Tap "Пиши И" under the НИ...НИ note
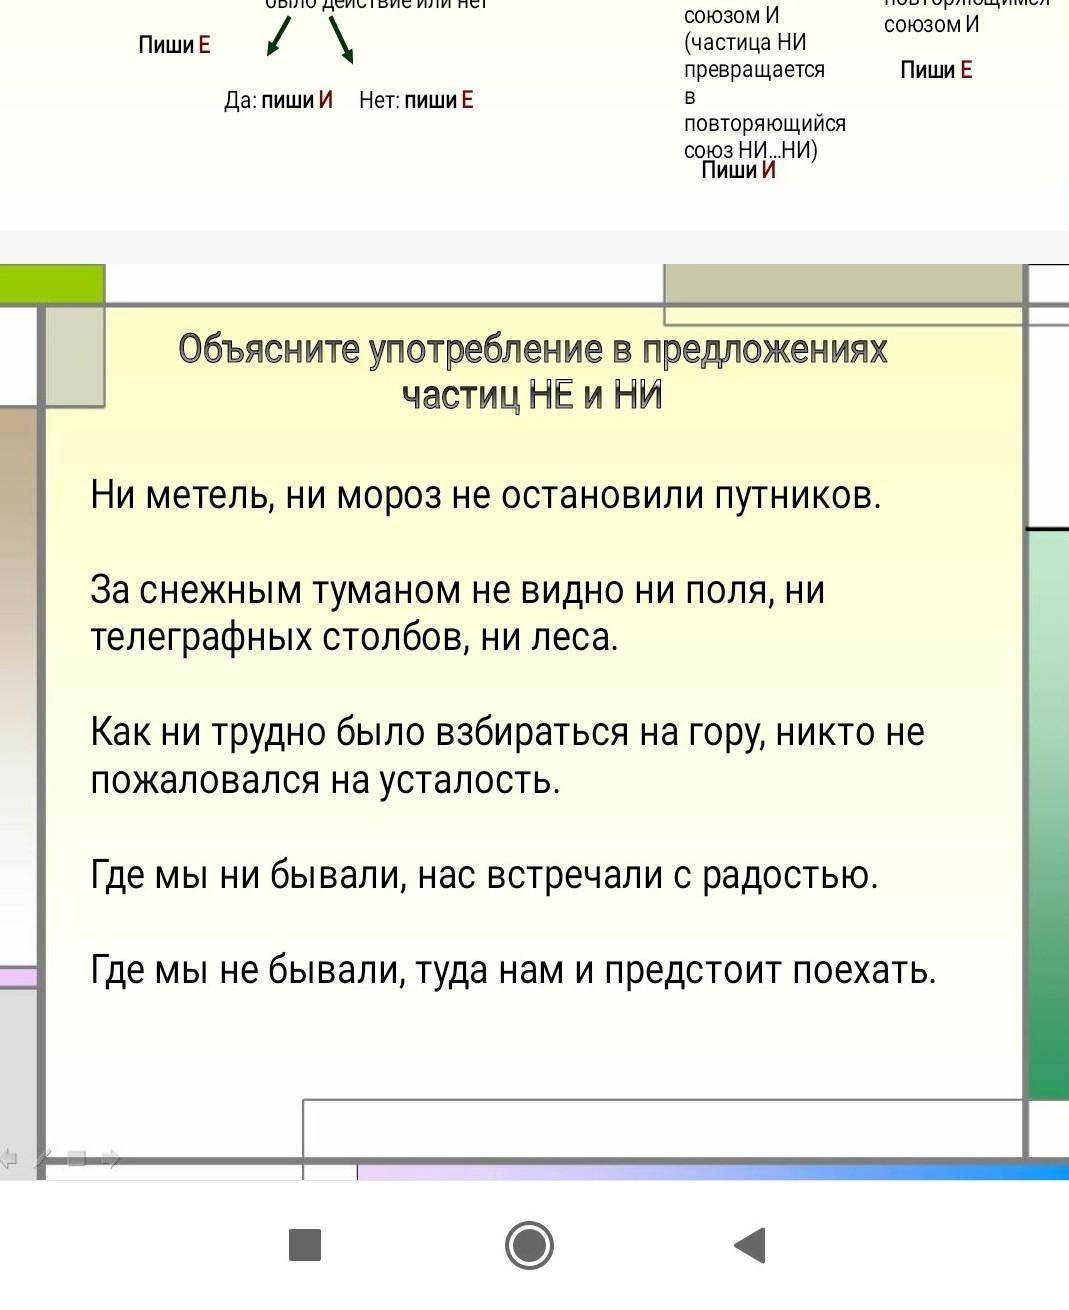 739,169
